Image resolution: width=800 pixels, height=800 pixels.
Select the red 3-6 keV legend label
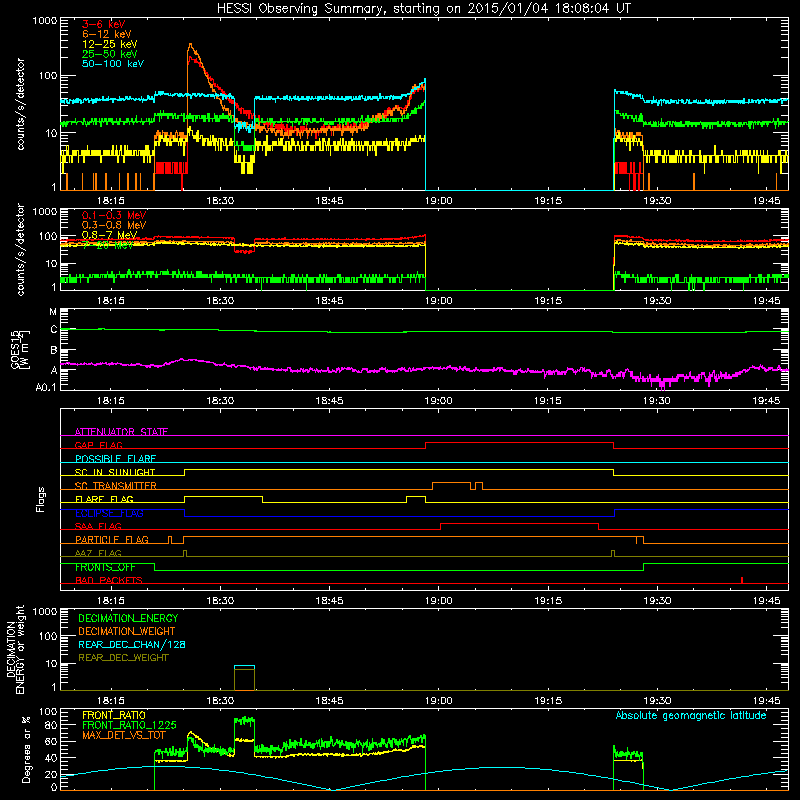(x=104, y=24)
